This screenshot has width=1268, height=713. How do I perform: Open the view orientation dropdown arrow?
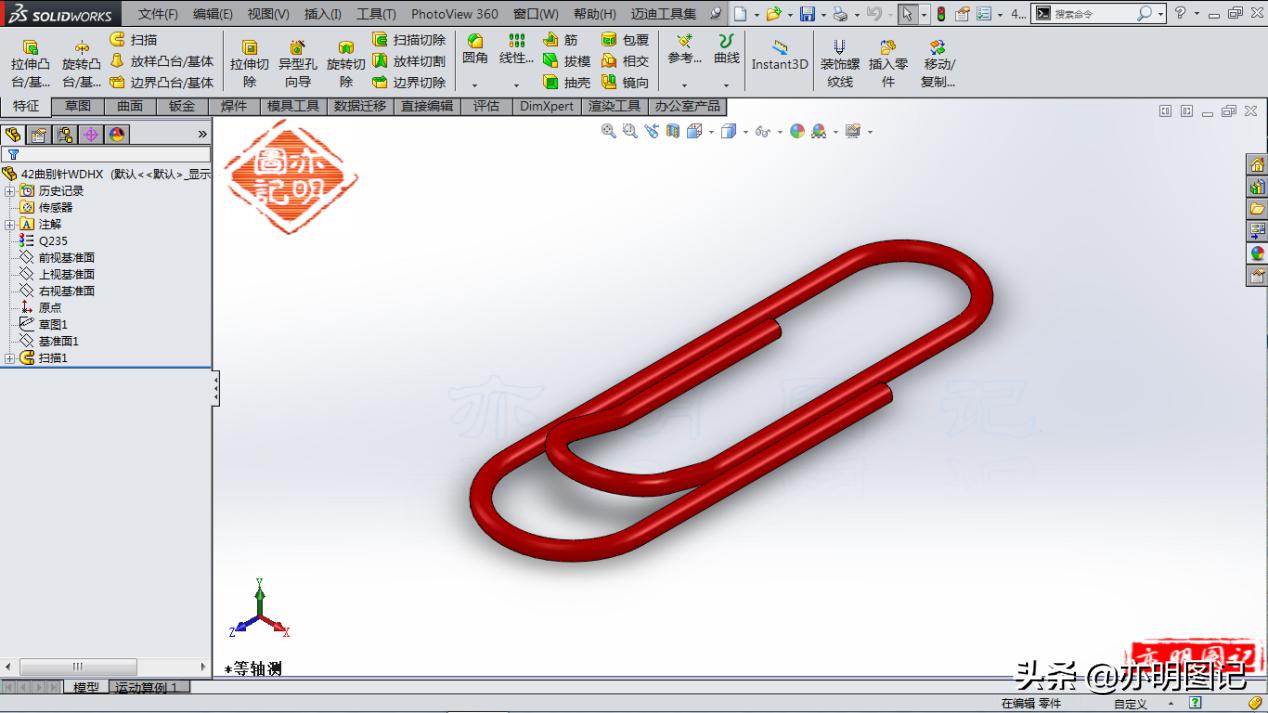click(x=712, y=131)
